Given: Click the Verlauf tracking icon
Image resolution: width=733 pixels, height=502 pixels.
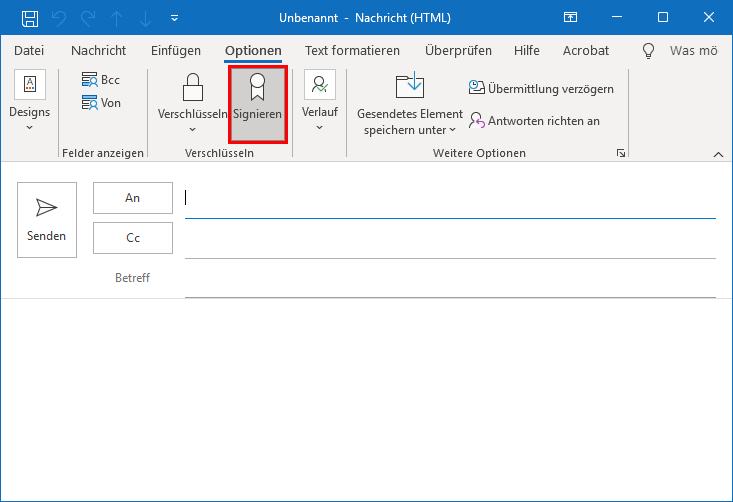Looking at the screenshot, I should 320,85.
